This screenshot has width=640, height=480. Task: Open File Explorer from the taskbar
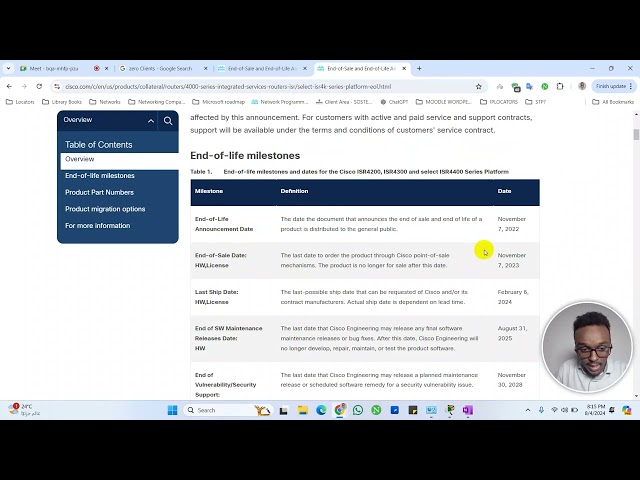click(x=302, y=410)
